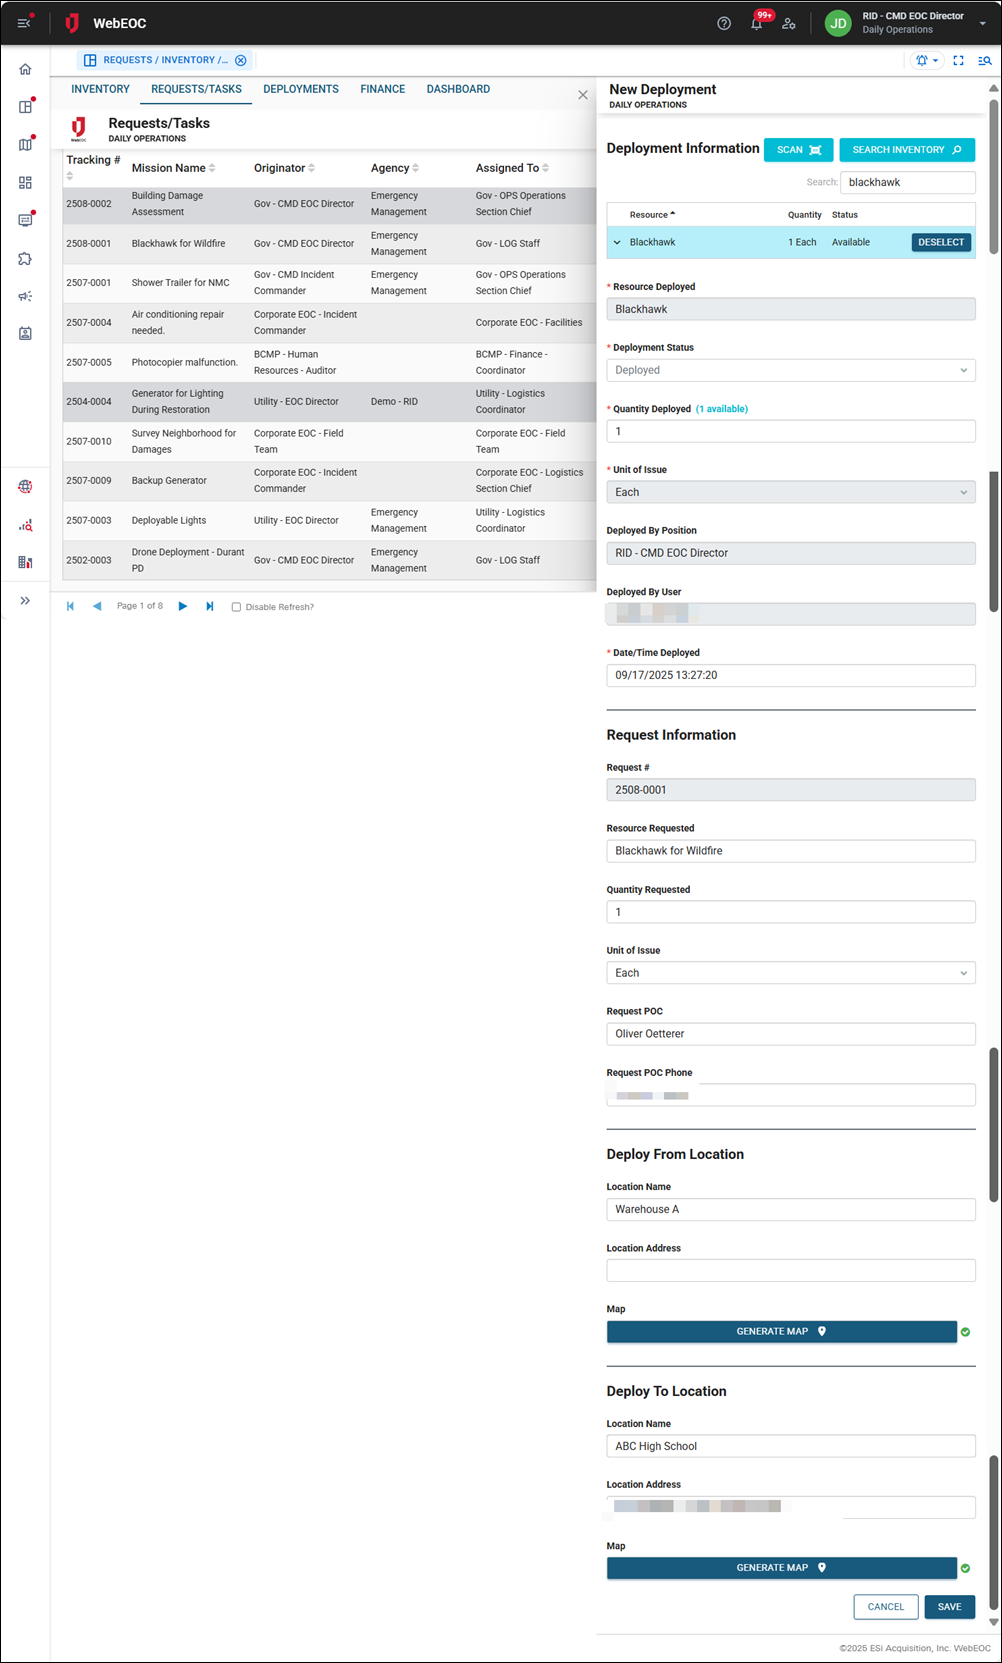Go to previous page of requests
The width and height of the screenshot is (1002, 1663).
point(97,606)
